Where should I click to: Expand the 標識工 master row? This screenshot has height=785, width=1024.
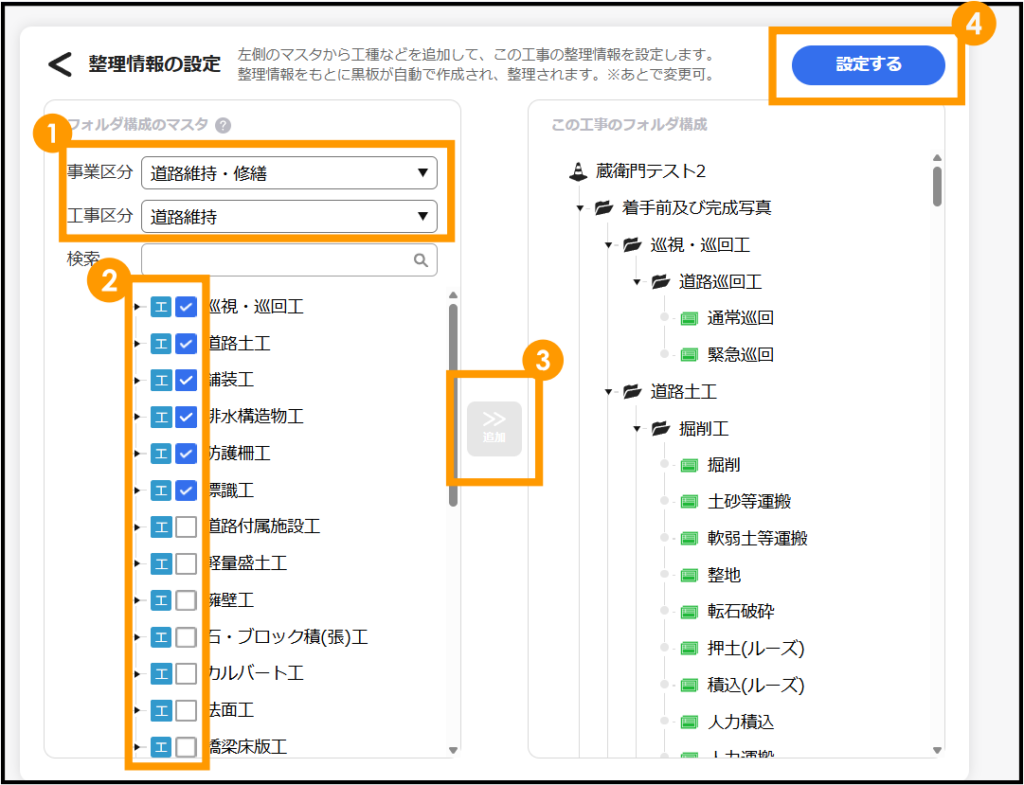pos(137,489)
